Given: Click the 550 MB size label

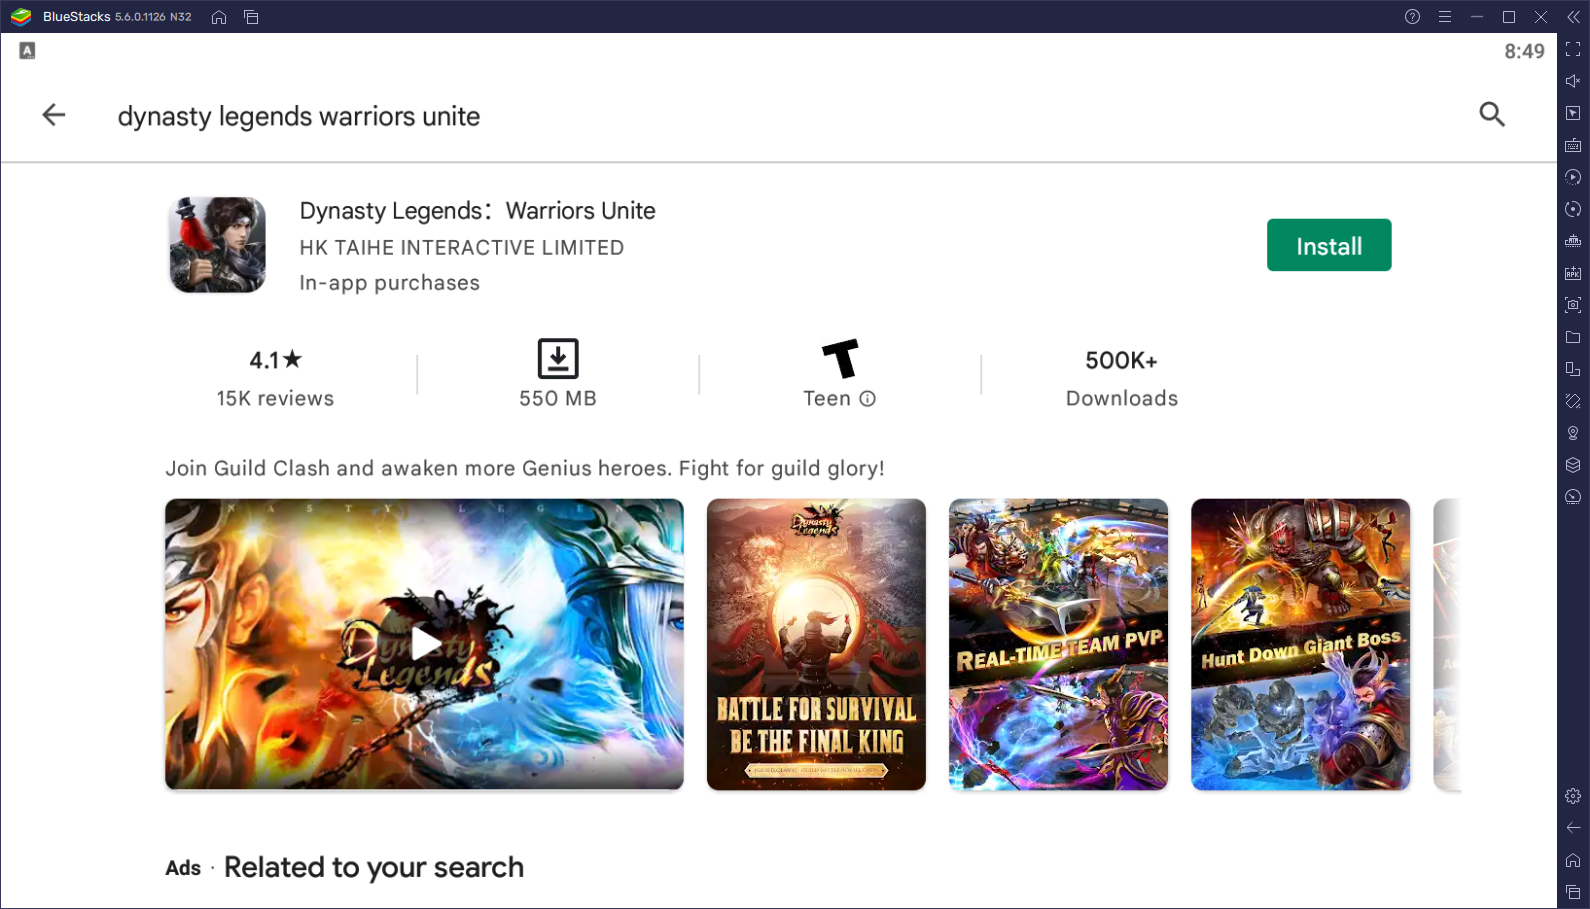Looking at the screenshot, I should pyautogui.click(x=558, y=399).
